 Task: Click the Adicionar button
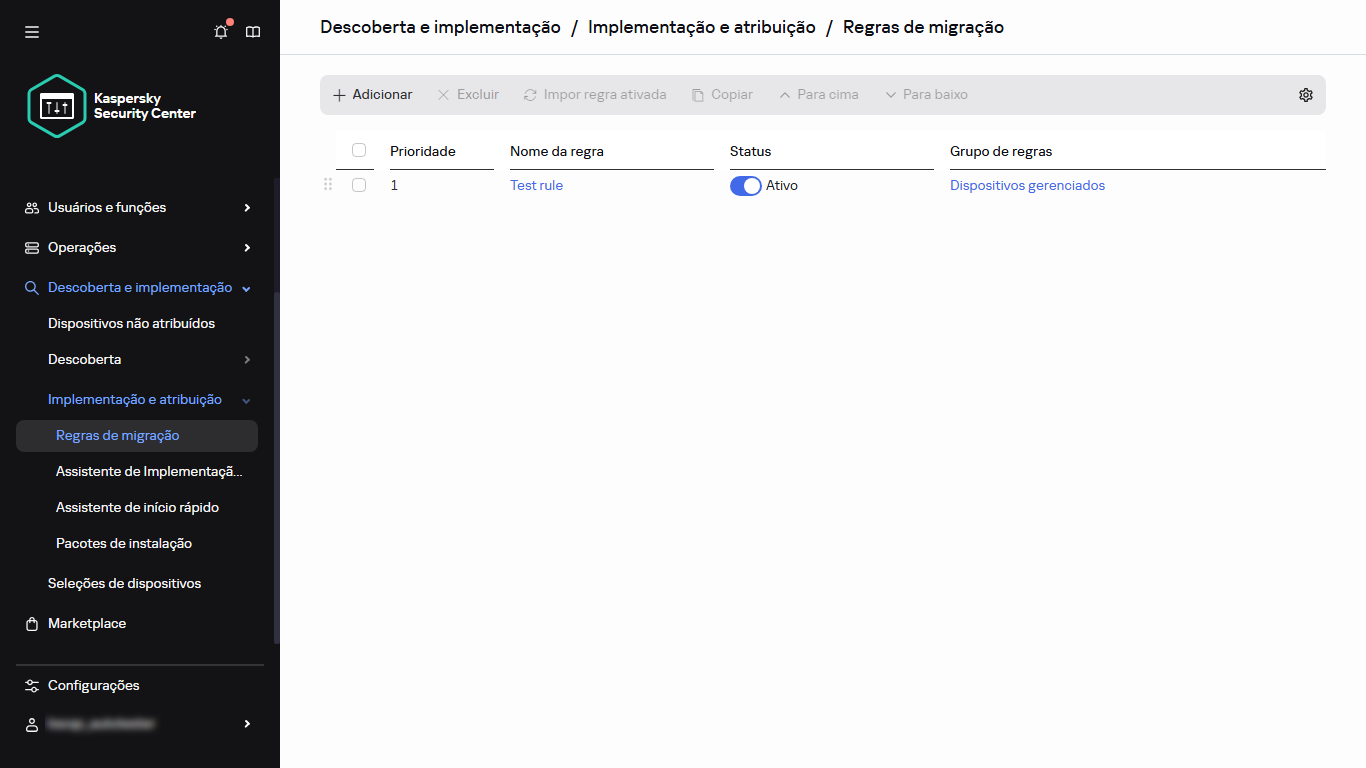[x=371, y=94]
